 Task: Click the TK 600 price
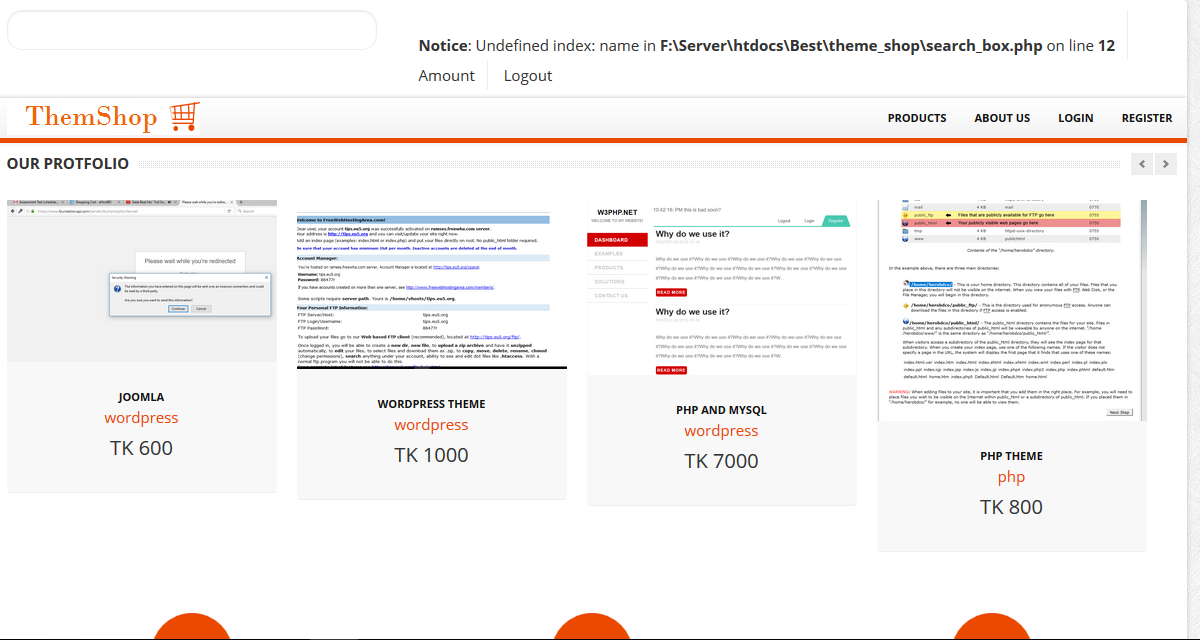point(141,448)
